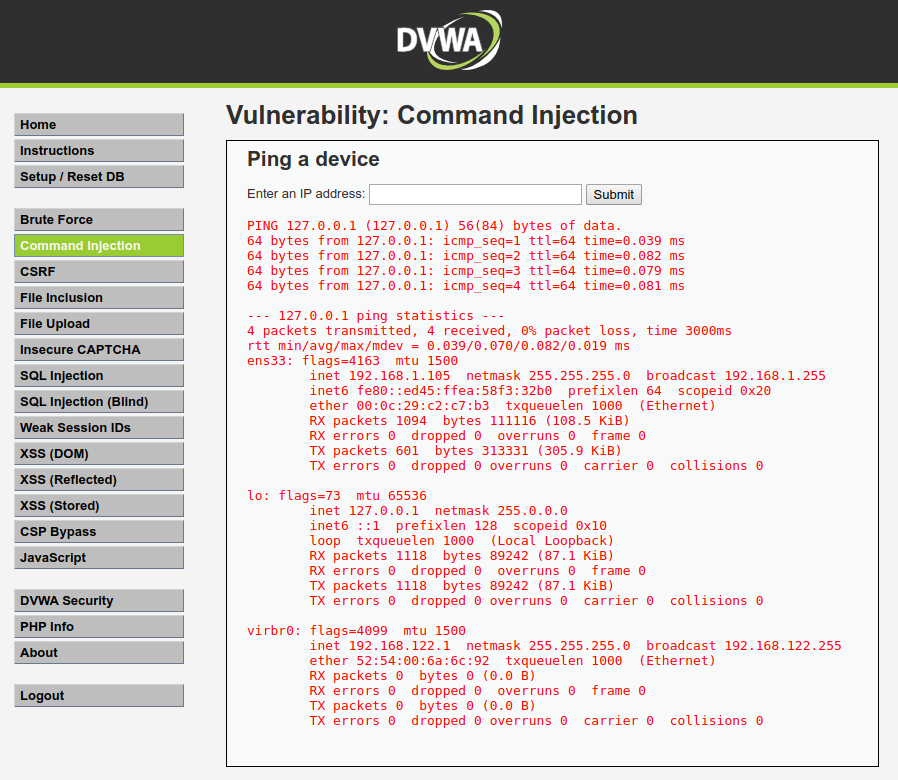
Task: Open XSS (Reflected) page
Action: click(99, 479)
